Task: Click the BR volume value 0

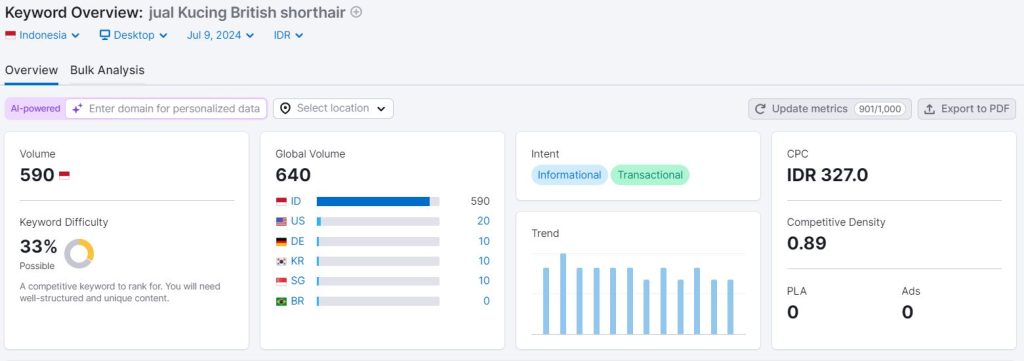Action: [x=487, y=301]
